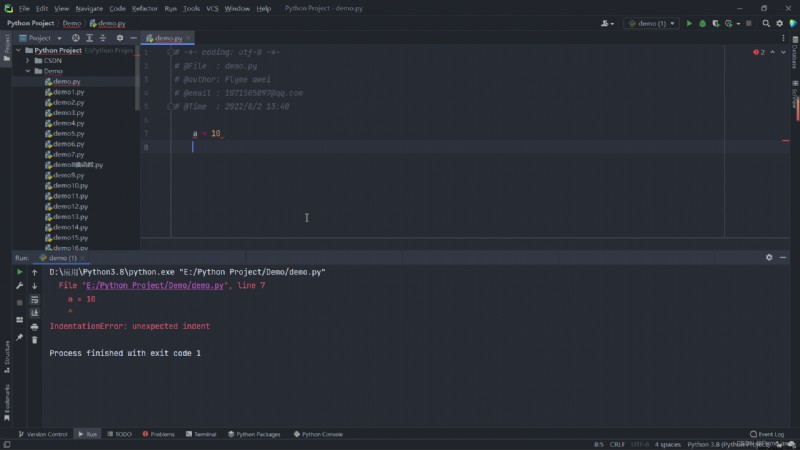Open Navigate menu
The image size is (800, 450).
tap(89, 9)
